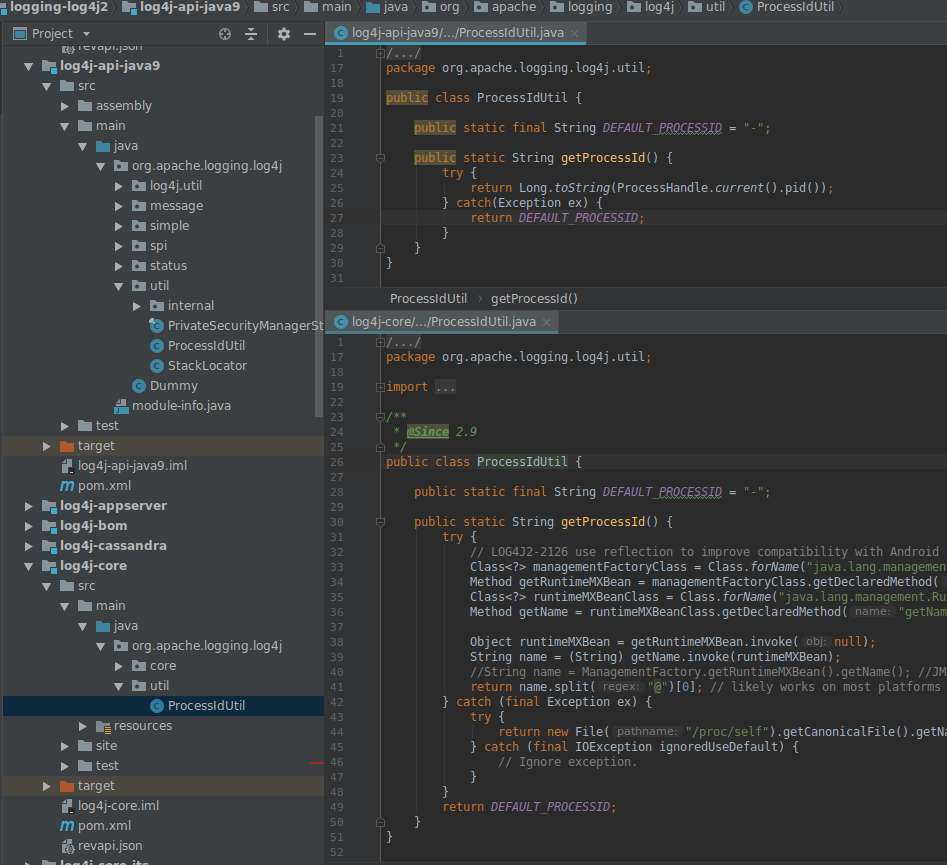
Task: Expand the spi package
Action: [x=119, y=246]
